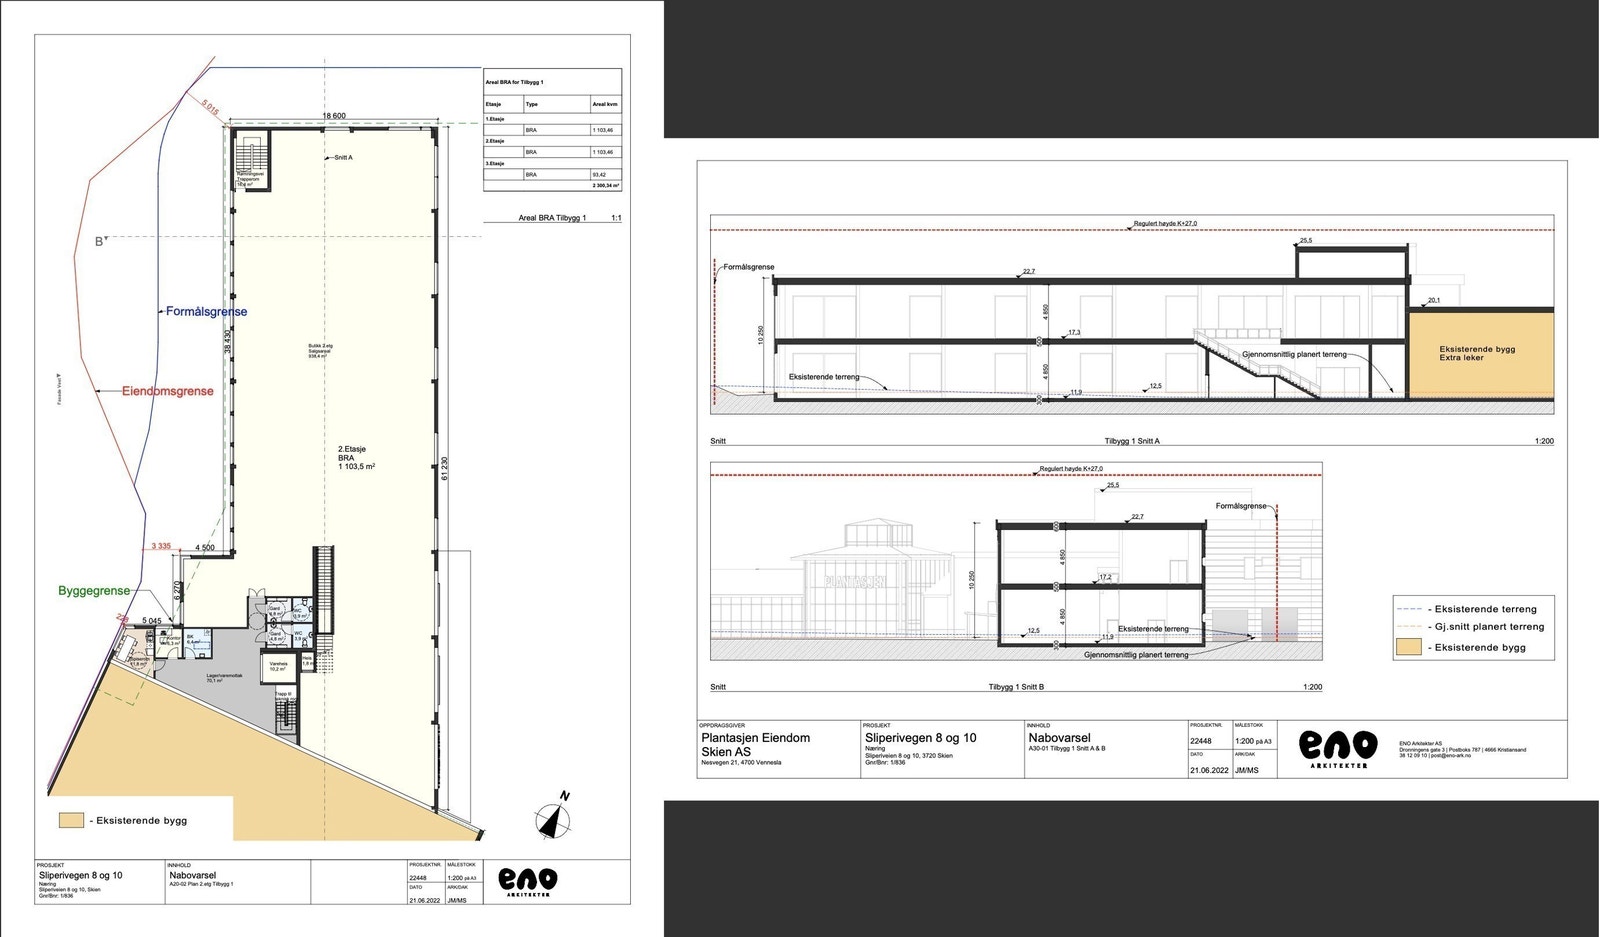Select the 38 430 vertical dimension
Image resolution: width=1600 pixels, height=937 pixels.
click(x=228, y=343)
